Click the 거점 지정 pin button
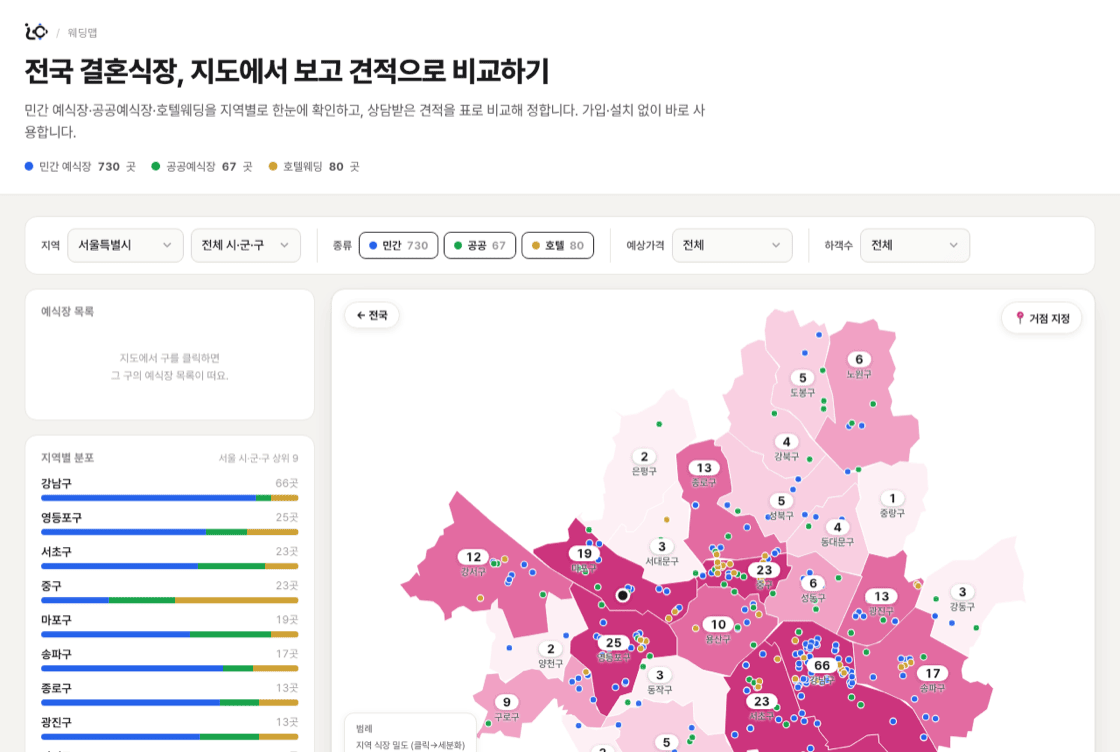Viewport: 1120px width, 752px height. click(x=1042, y=319)
